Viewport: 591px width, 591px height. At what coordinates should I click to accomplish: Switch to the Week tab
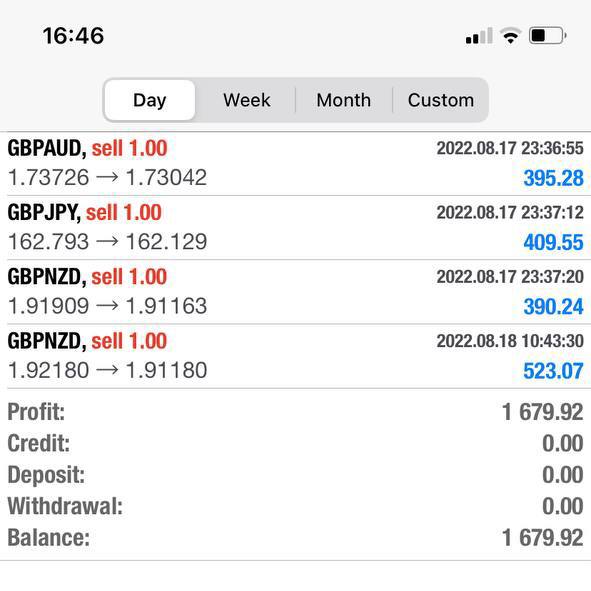click(x=247, y=100)
